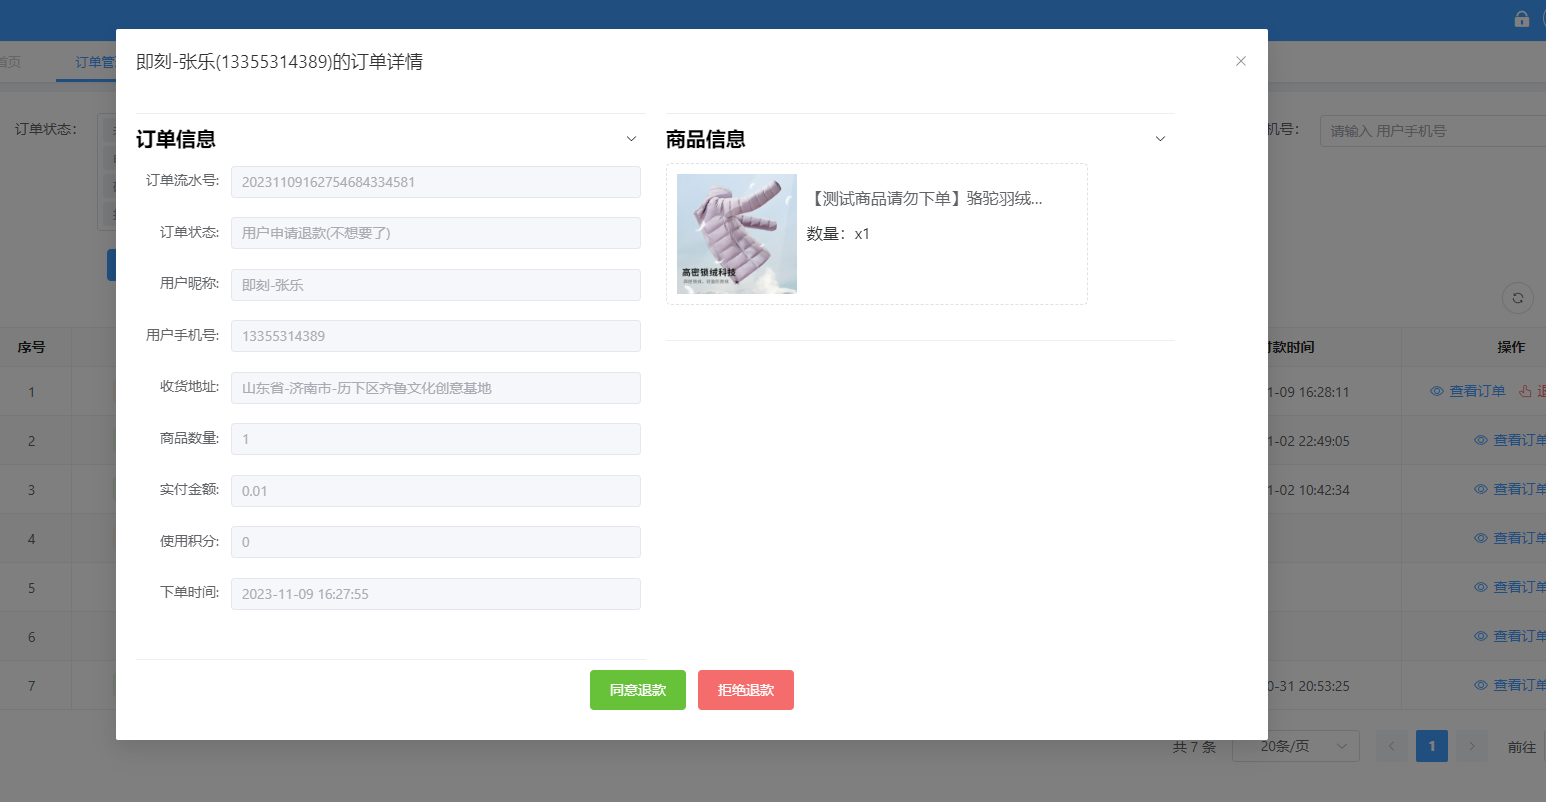Click the refund hand icon in row 1
The width and height of the screenshot is (1546, 802).
point(1525,391)
